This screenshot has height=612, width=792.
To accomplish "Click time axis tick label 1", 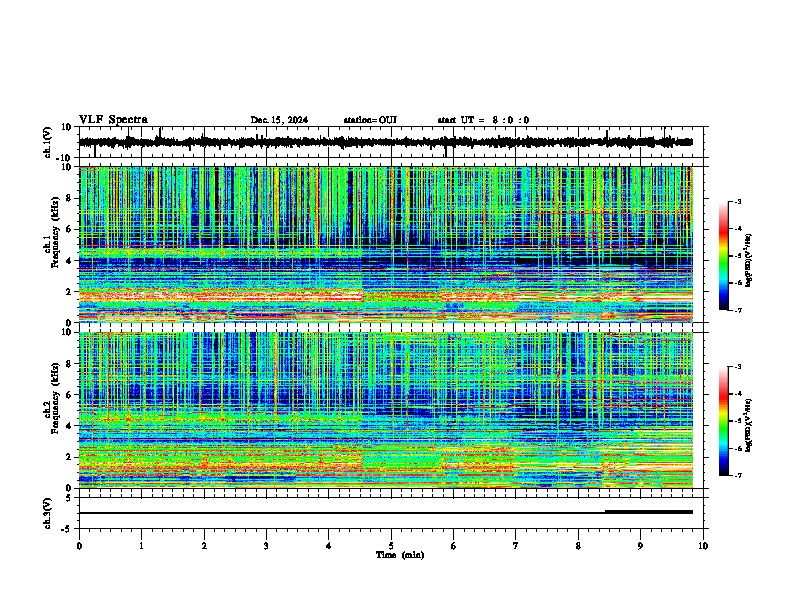I will tap(141, 546).
